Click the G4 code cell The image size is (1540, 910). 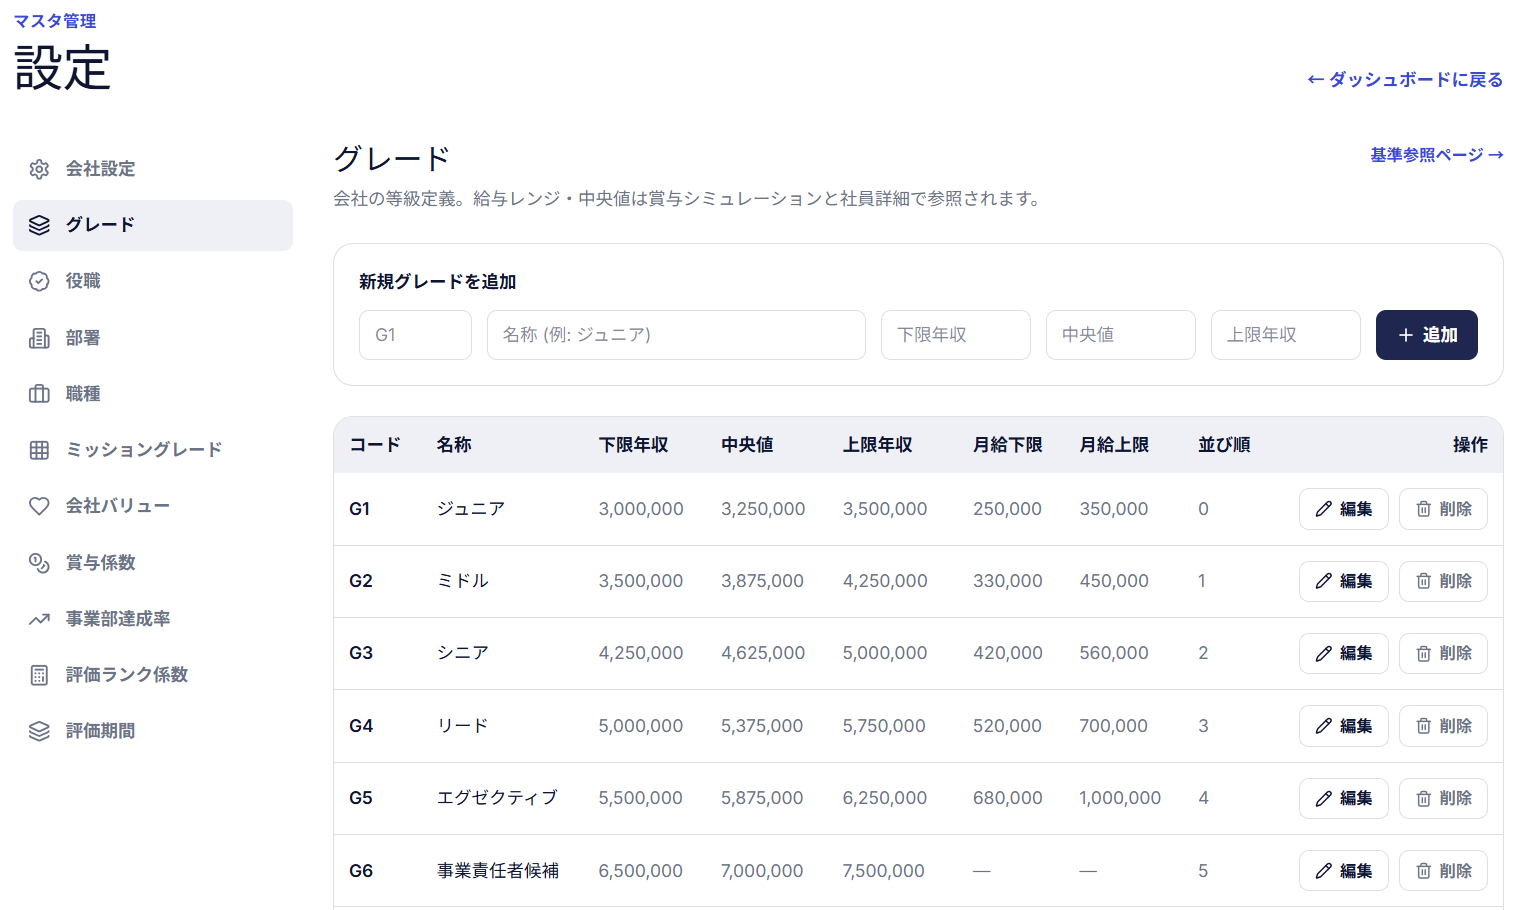point(361,726)
